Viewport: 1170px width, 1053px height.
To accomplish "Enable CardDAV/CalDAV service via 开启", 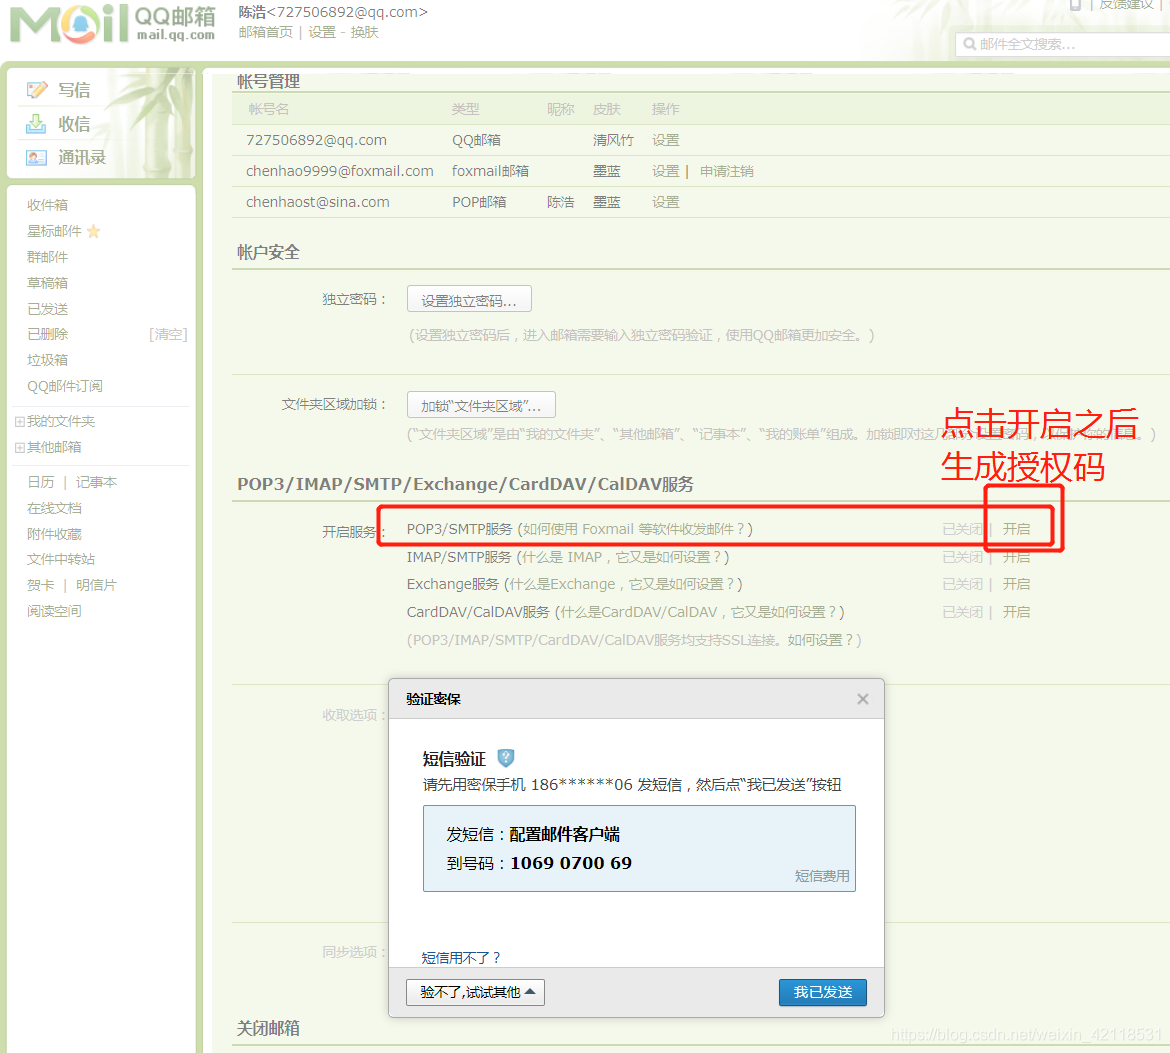I will point(1016,612).
